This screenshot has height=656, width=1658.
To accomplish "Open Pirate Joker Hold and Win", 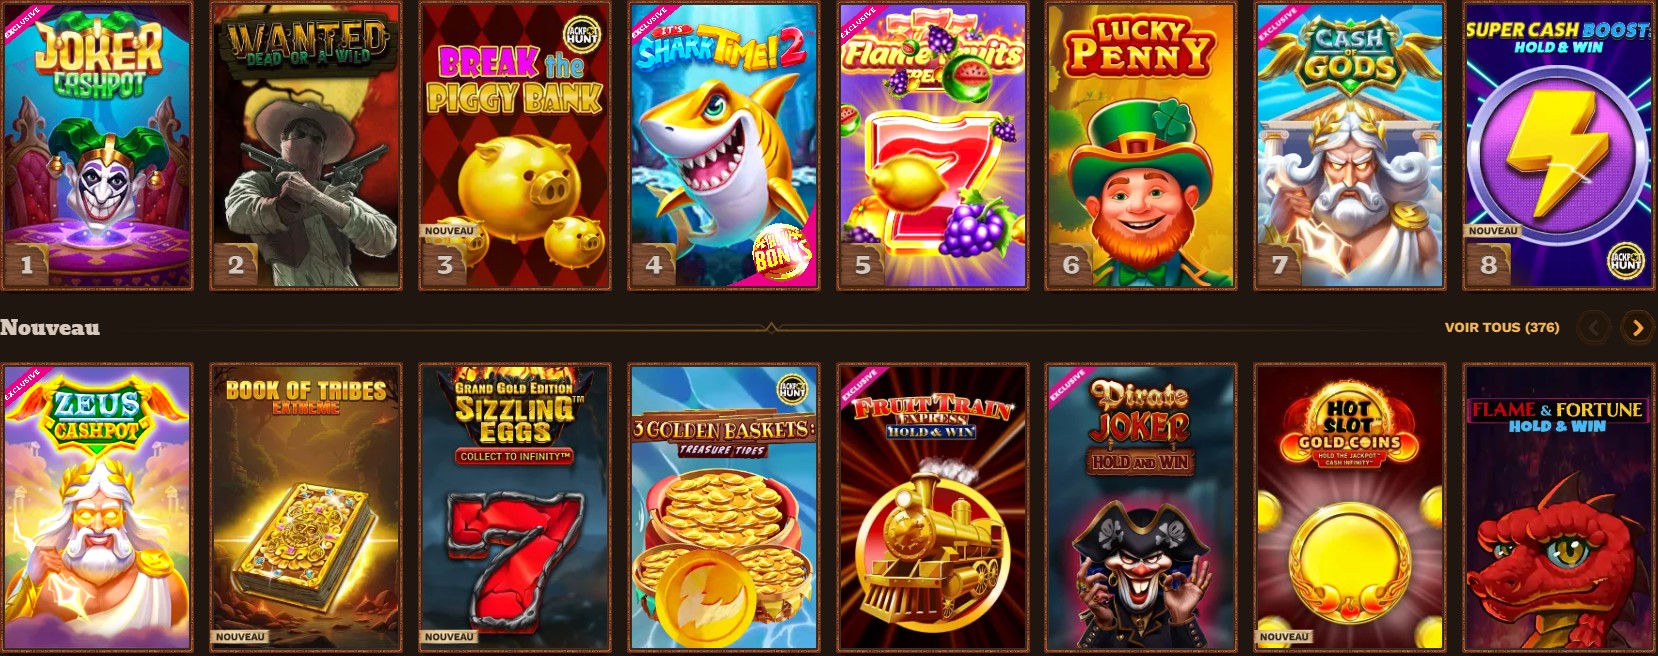I will 1141,508.
